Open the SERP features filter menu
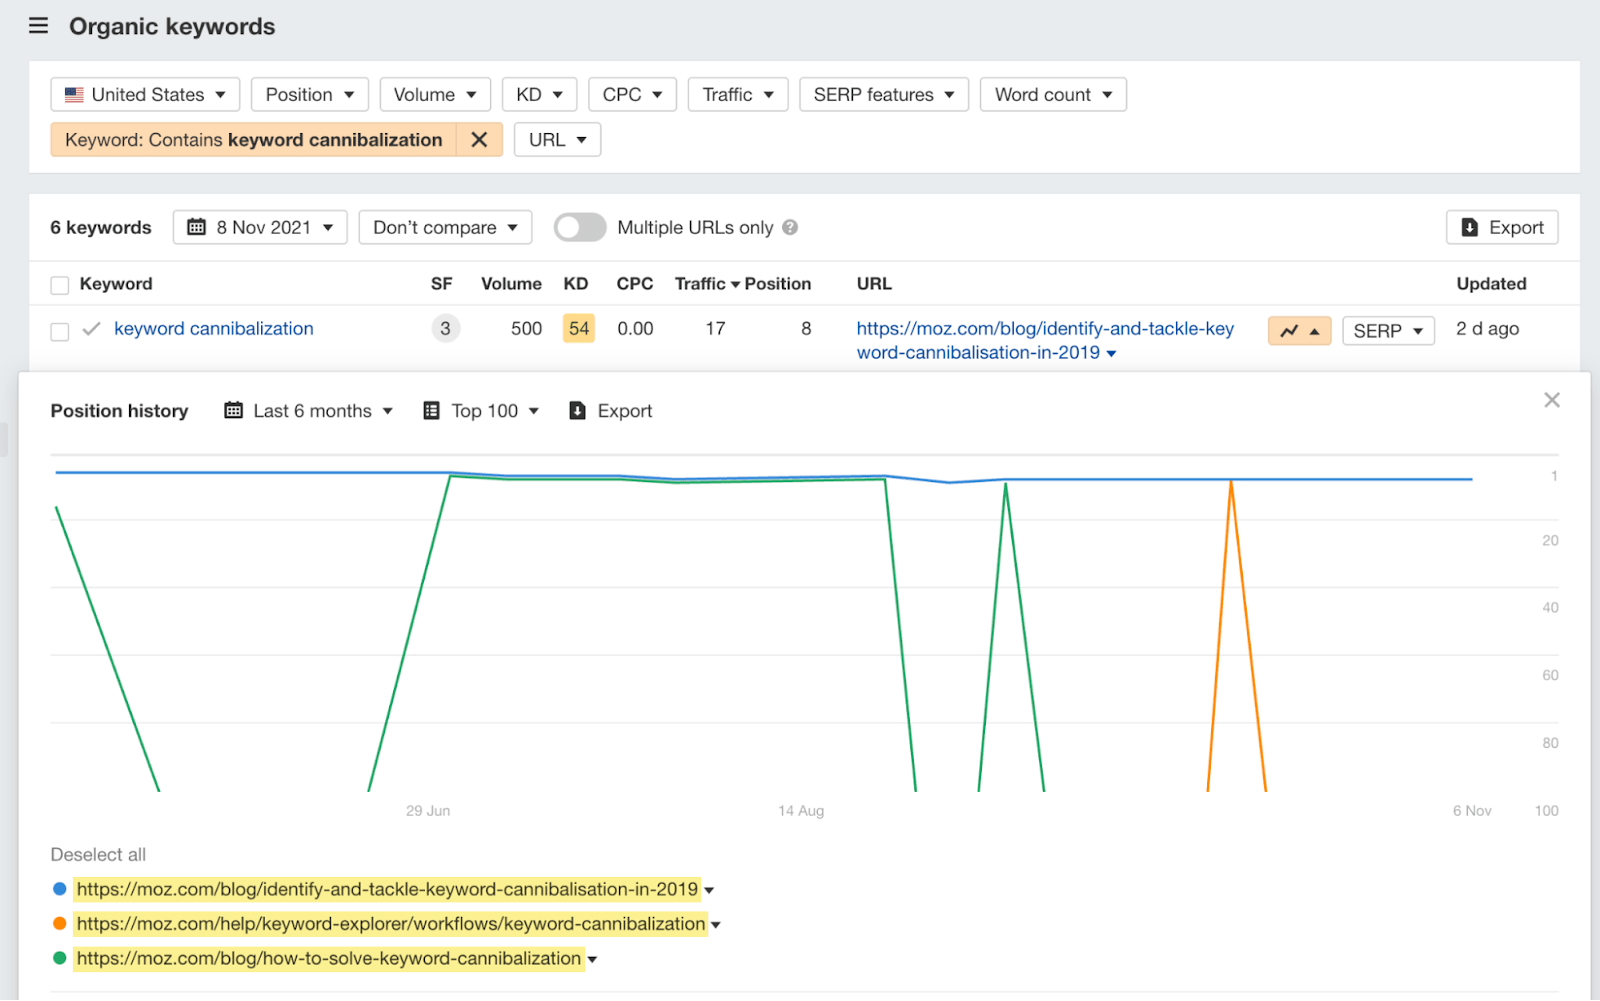This screenshot has height=1001, width=1600. 883,94
